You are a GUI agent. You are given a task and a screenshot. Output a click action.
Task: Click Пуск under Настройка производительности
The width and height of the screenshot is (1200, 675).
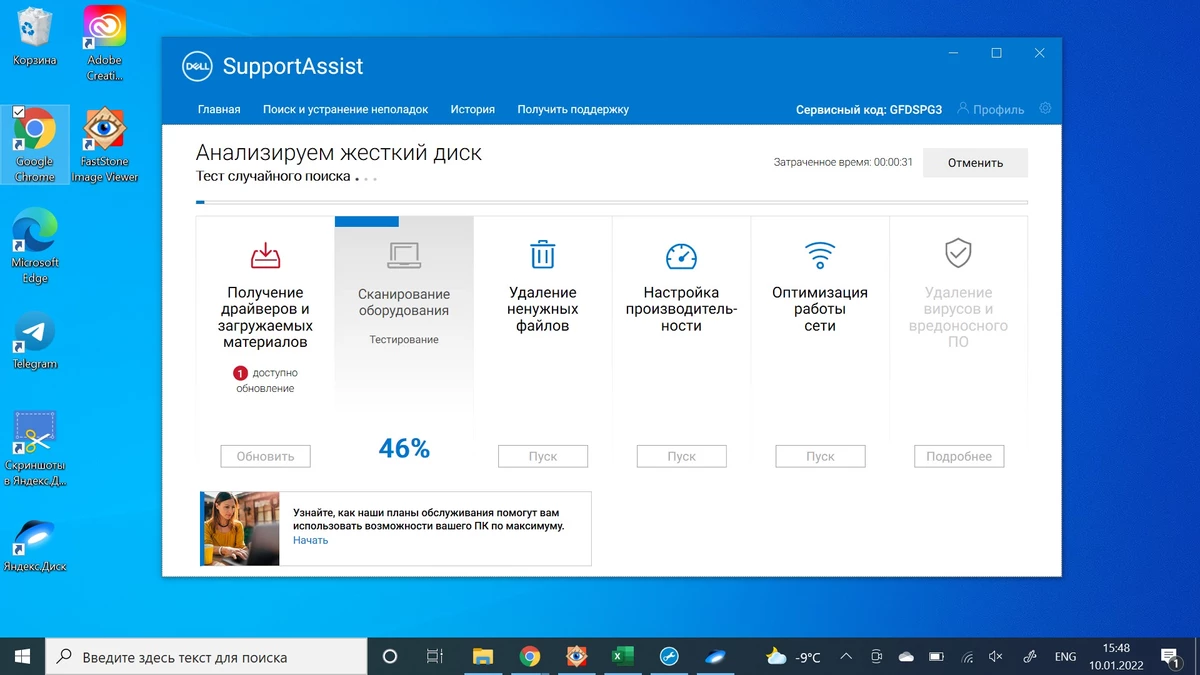(x=681, y=456)
